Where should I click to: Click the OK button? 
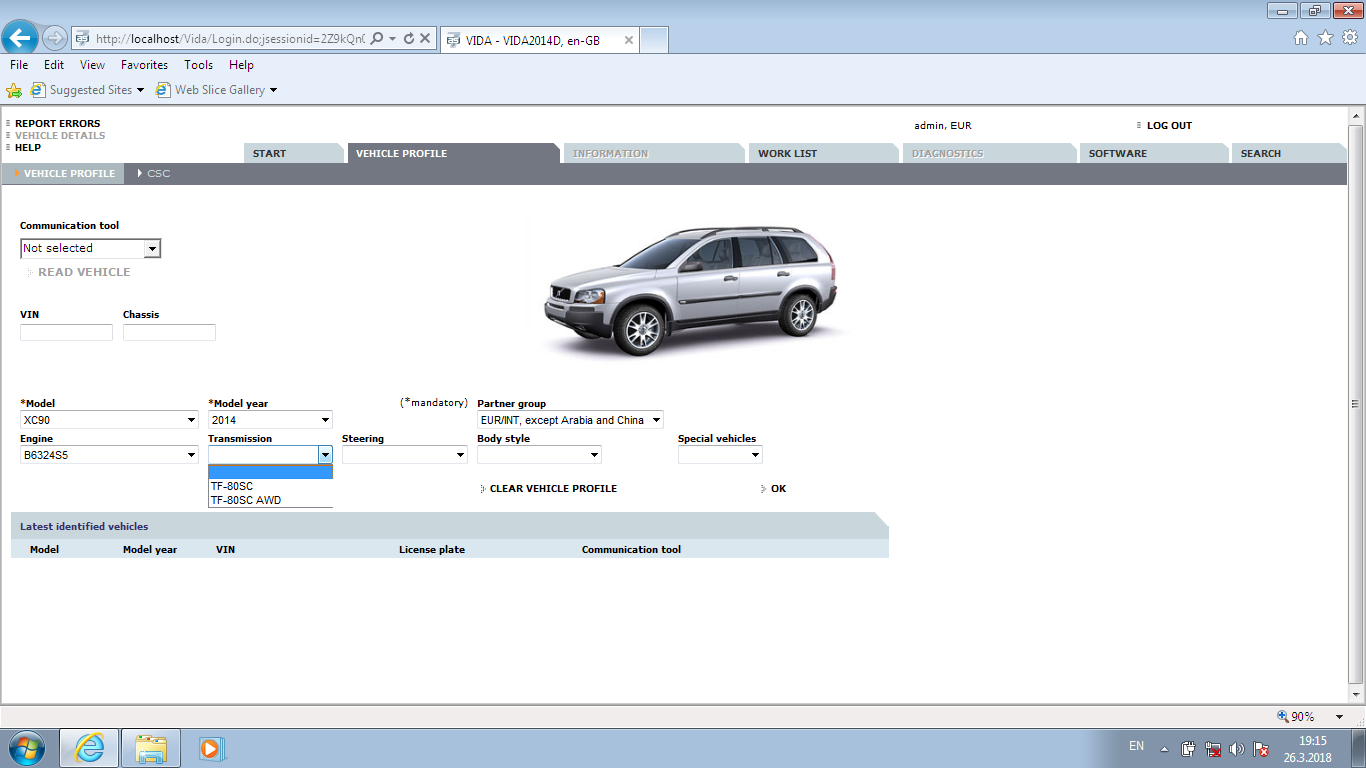pos(778,489)
